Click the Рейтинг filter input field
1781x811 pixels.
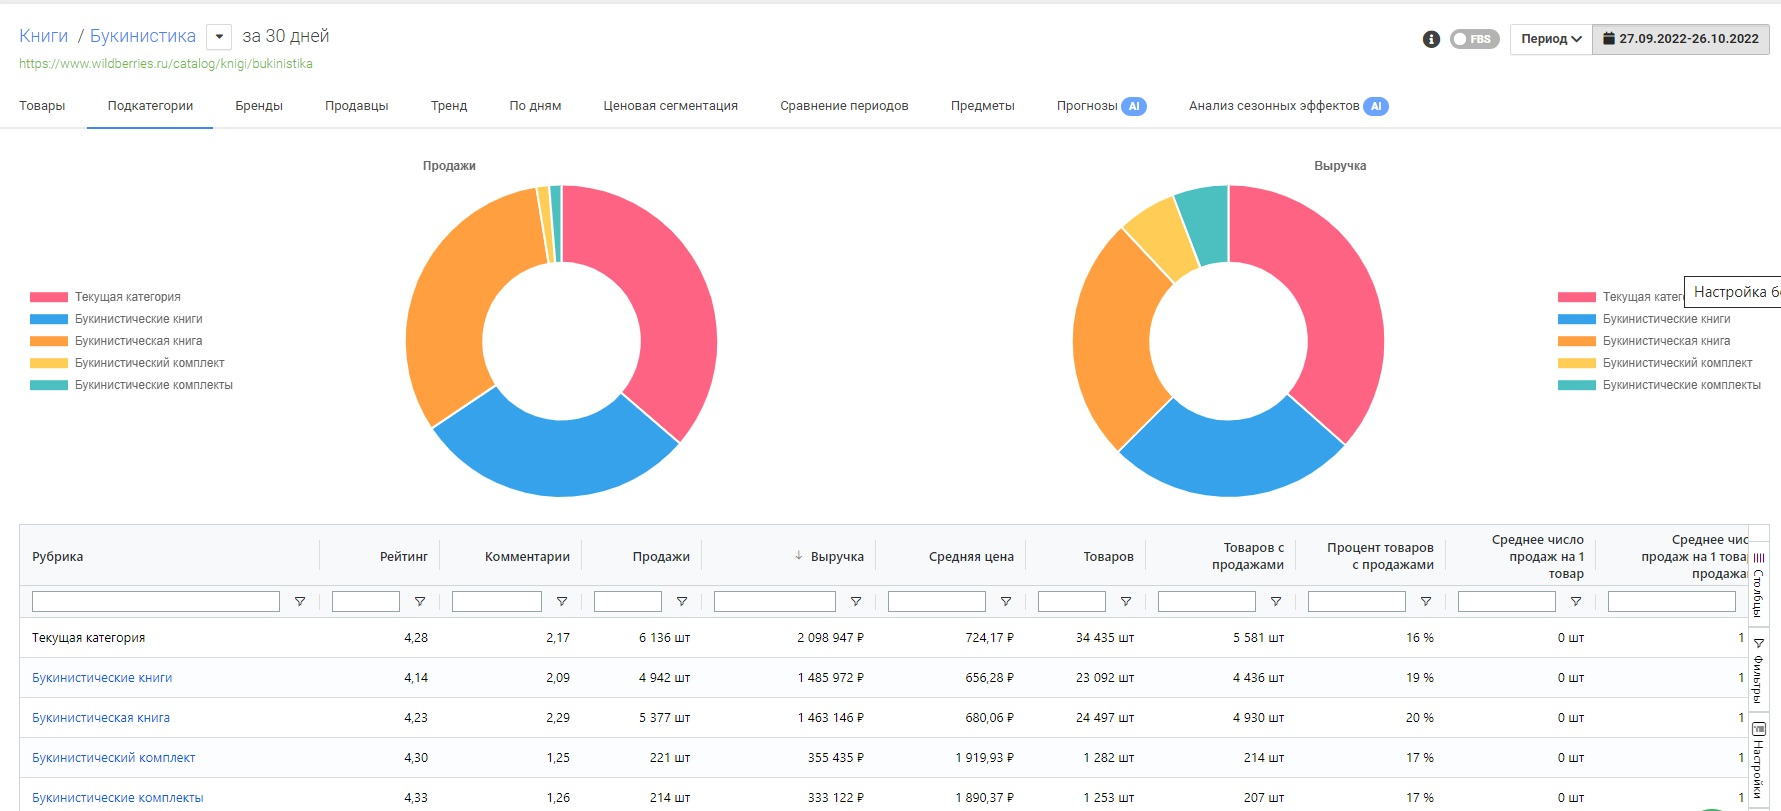[366, 601]
